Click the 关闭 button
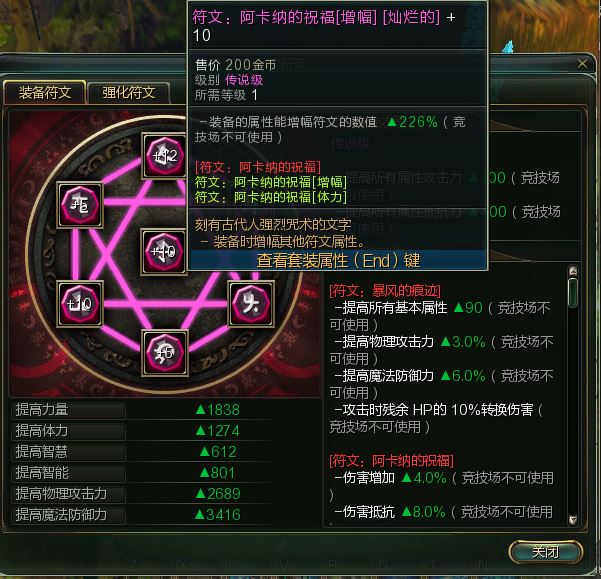The width and height of the screenshot is (601, 579). pyautogui.click(x=545, y=552)
